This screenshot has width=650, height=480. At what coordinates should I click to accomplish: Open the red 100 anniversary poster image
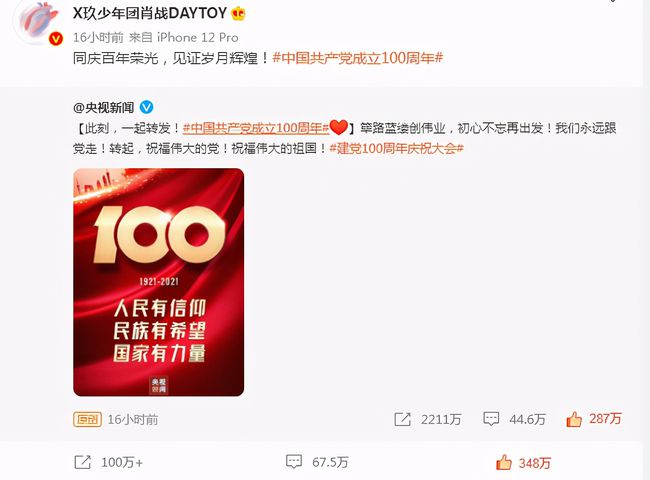point(159,282)
